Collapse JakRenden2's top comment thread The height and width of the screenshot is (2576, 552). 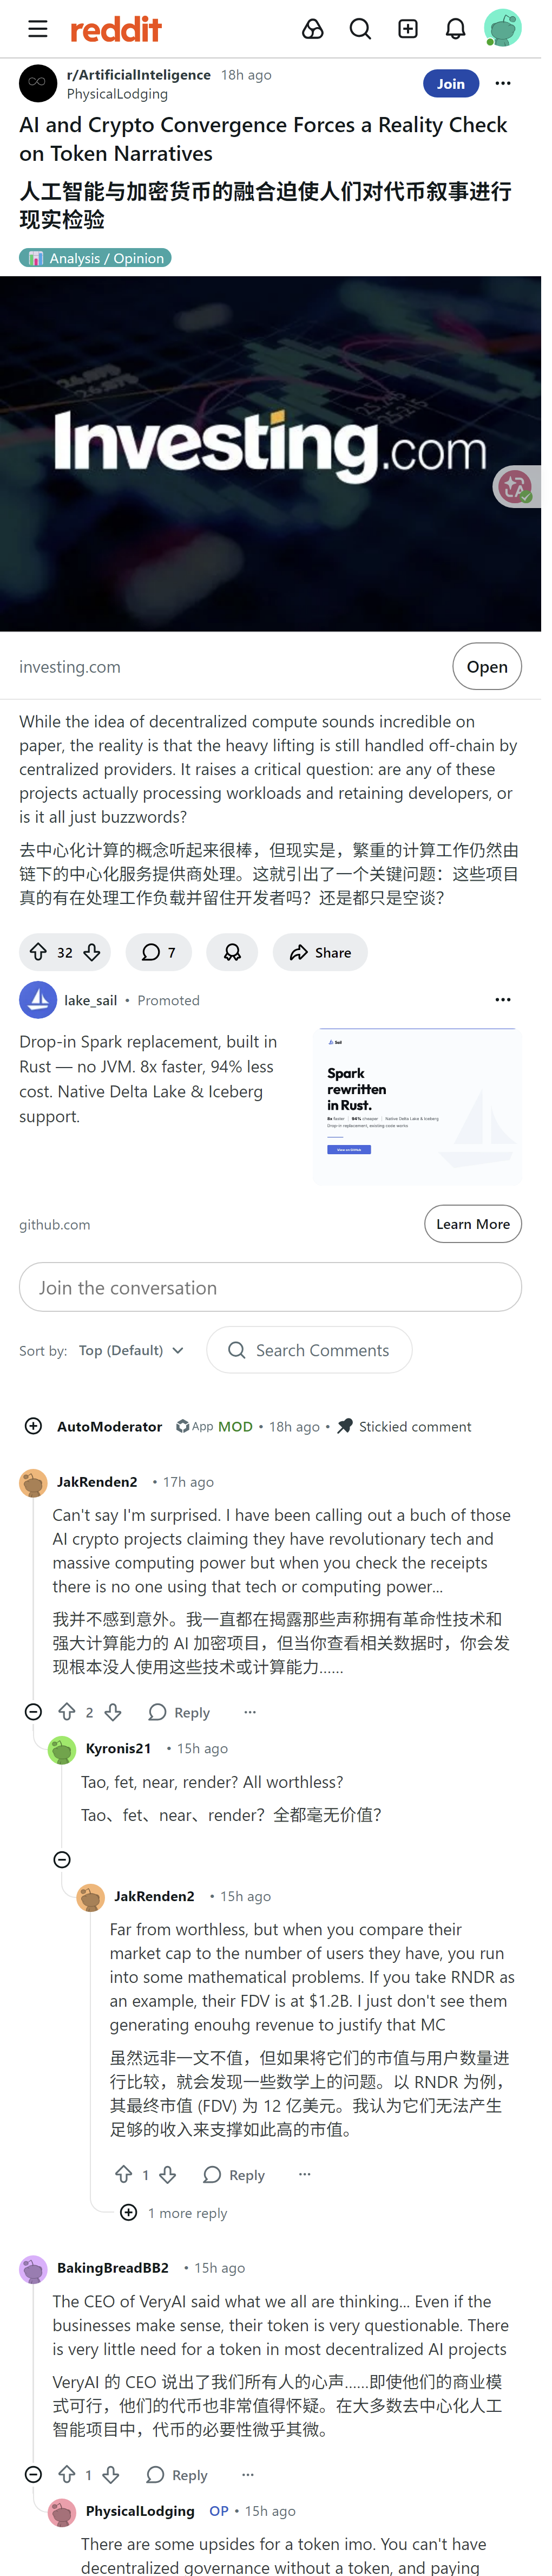coord(33,1712)
